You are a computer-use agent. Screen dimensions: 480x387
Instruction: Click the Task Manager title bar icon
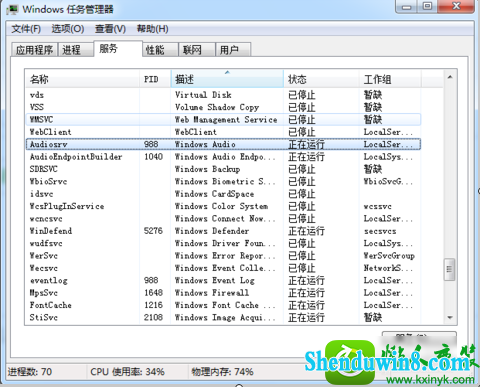click(12, 9)
